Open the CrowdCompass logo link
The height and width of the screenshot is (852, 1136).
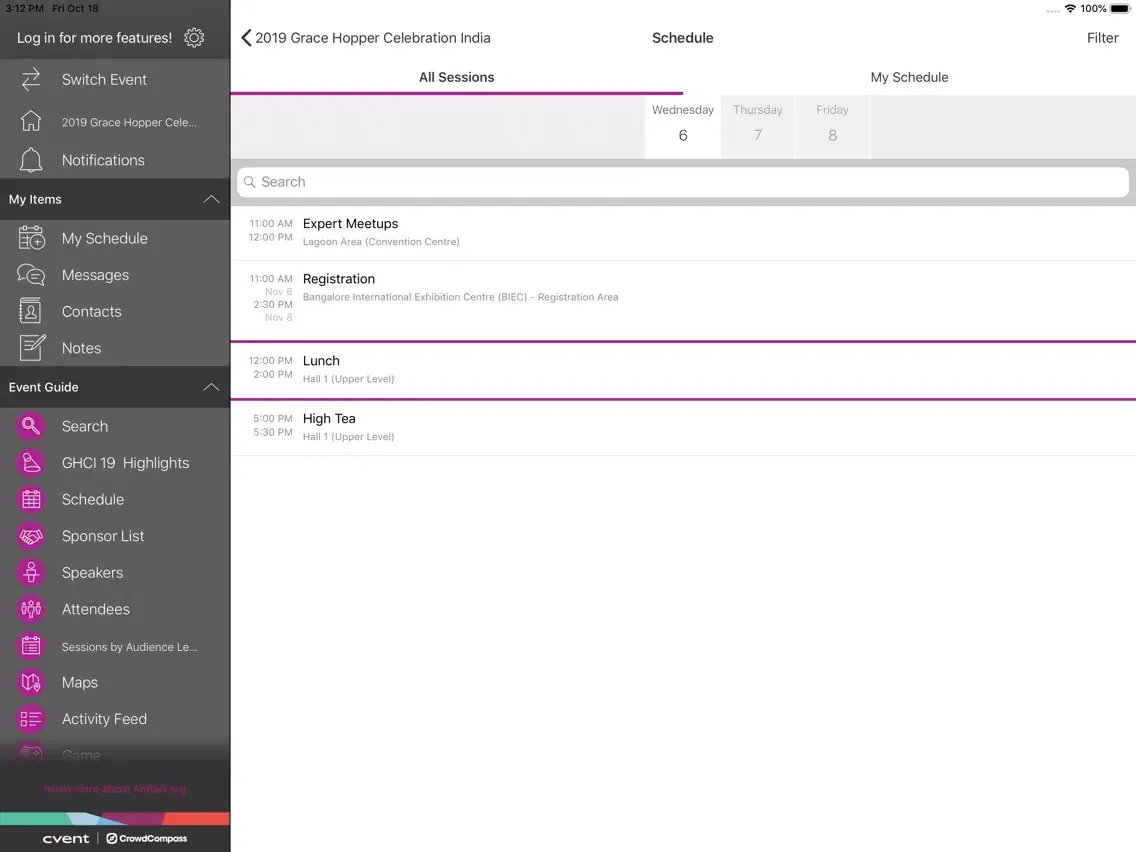146,838
